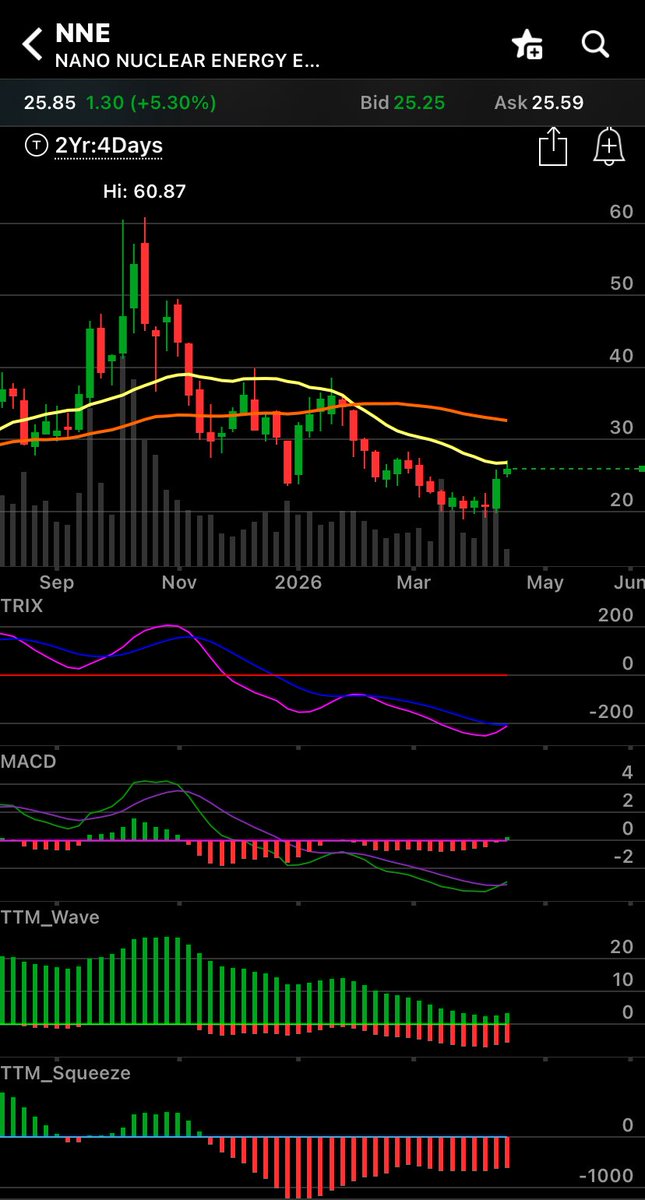645x1200 pixels.
Task: Tap the May date on the time axis
Action: 545,582
